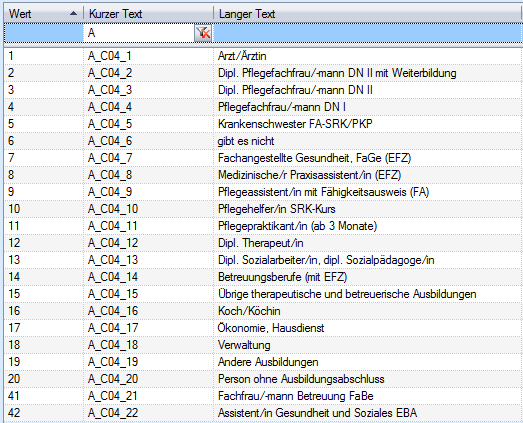Sort by the Langer Text column header

pos(368,14)
